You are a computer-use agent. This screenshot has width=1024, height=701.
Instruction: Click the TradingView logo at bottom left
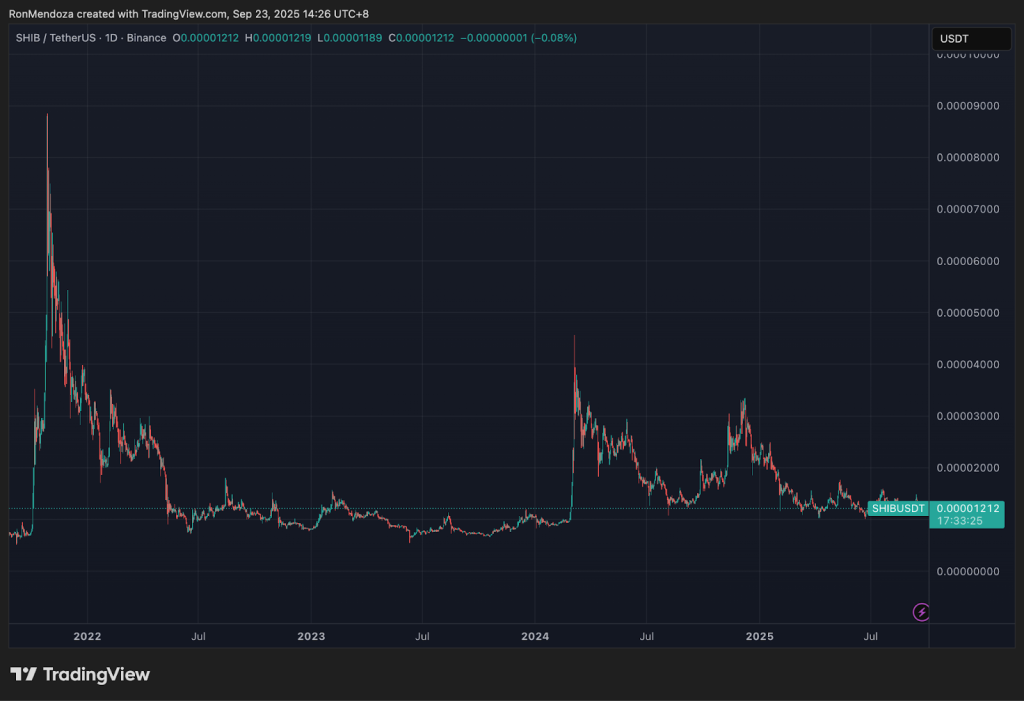click(x=80, y=674)
